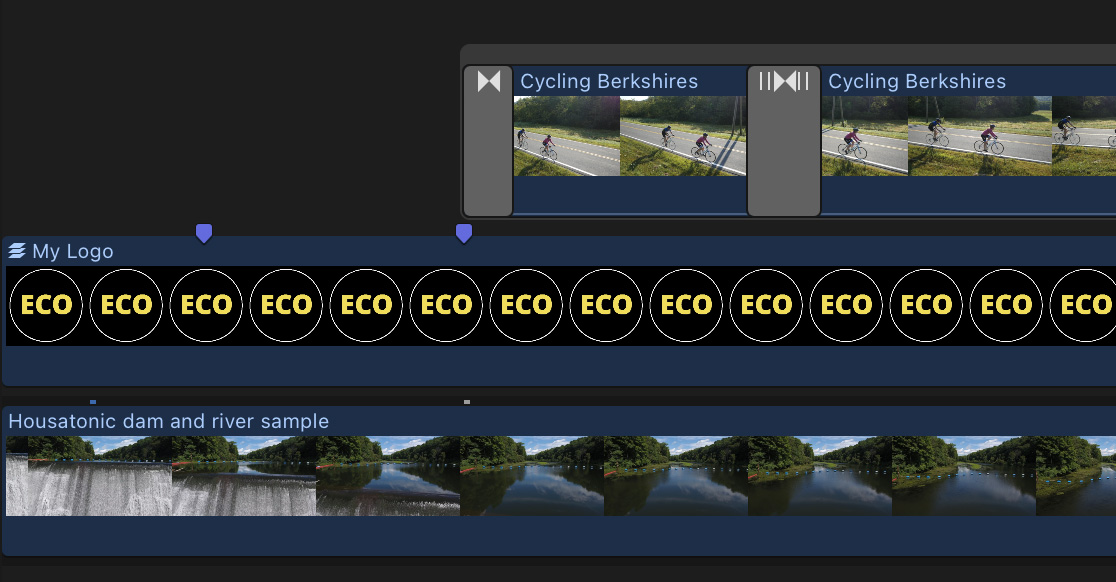Image resolution: width=1116 pixels, height=582 pixels.
Task: Select the first waterfall thumbnail in Housatonic clip
Action: point(89,476)
